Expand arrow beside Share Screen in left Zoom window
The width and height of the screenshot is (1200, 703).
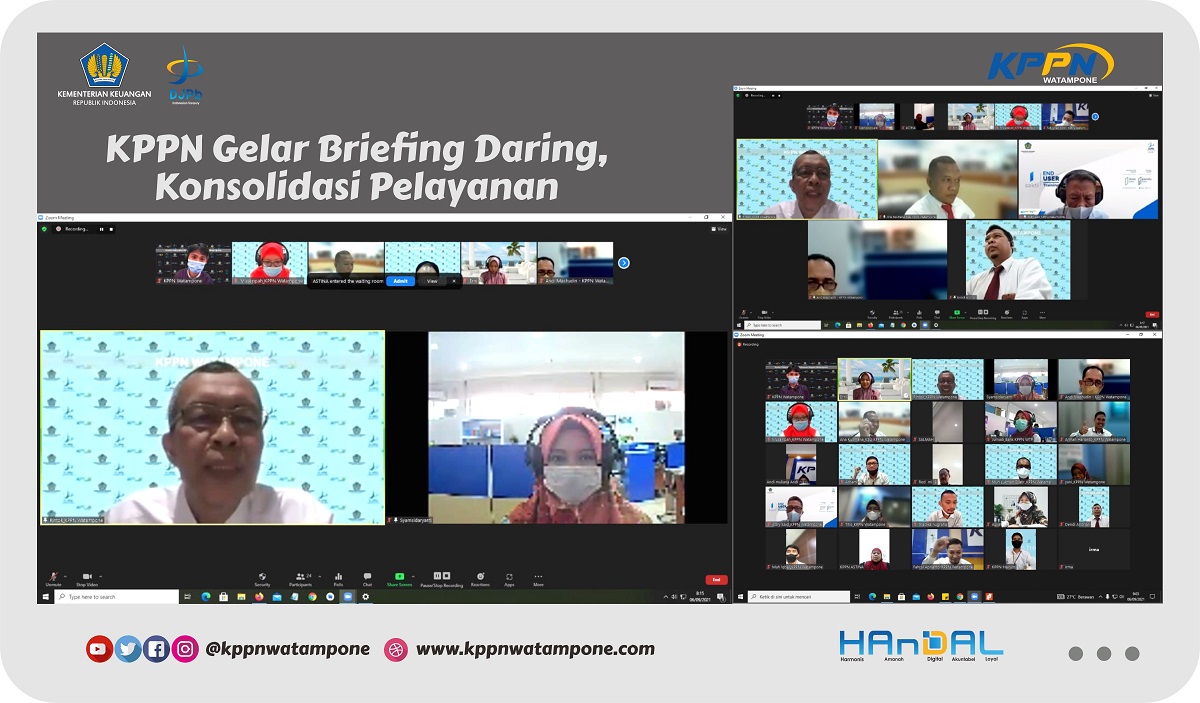pos(413,575)
